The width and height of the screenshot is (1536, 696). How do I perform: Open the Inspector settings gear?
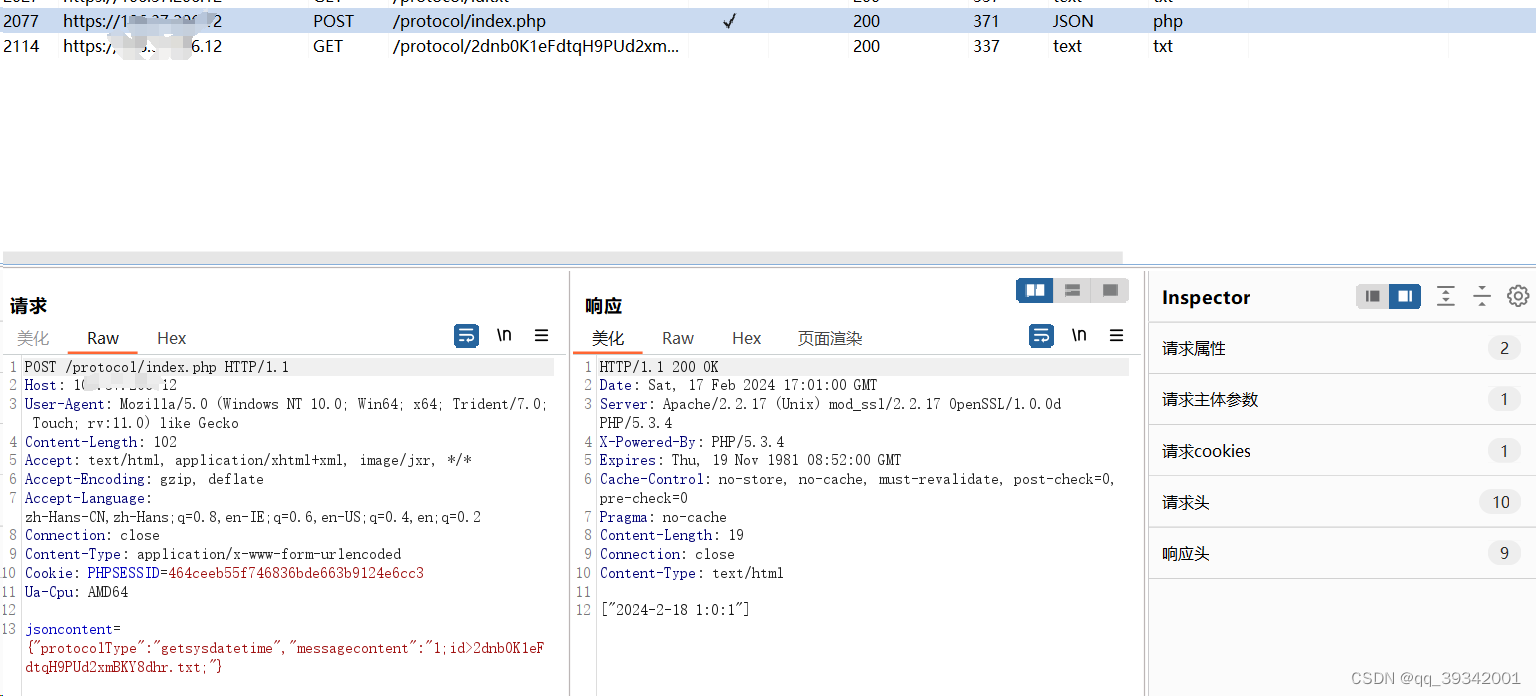point(1518,296)
